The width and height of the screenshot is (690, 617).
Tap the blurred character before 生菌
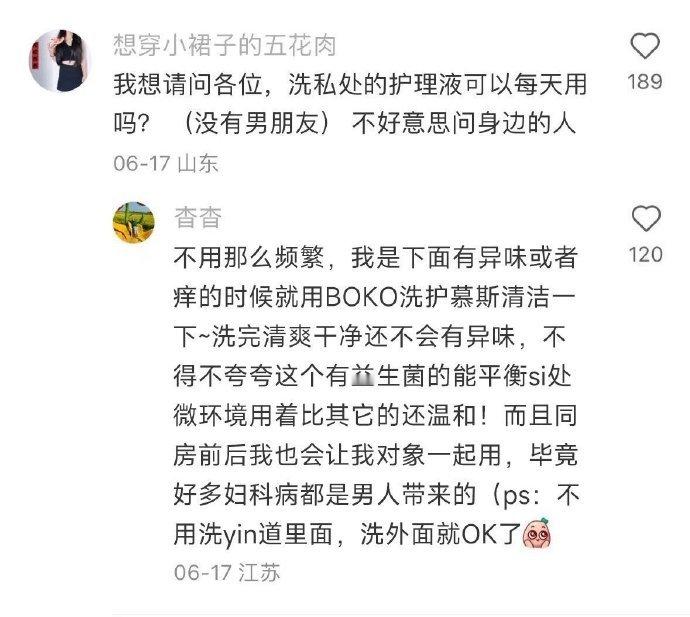tap(363, 377)
